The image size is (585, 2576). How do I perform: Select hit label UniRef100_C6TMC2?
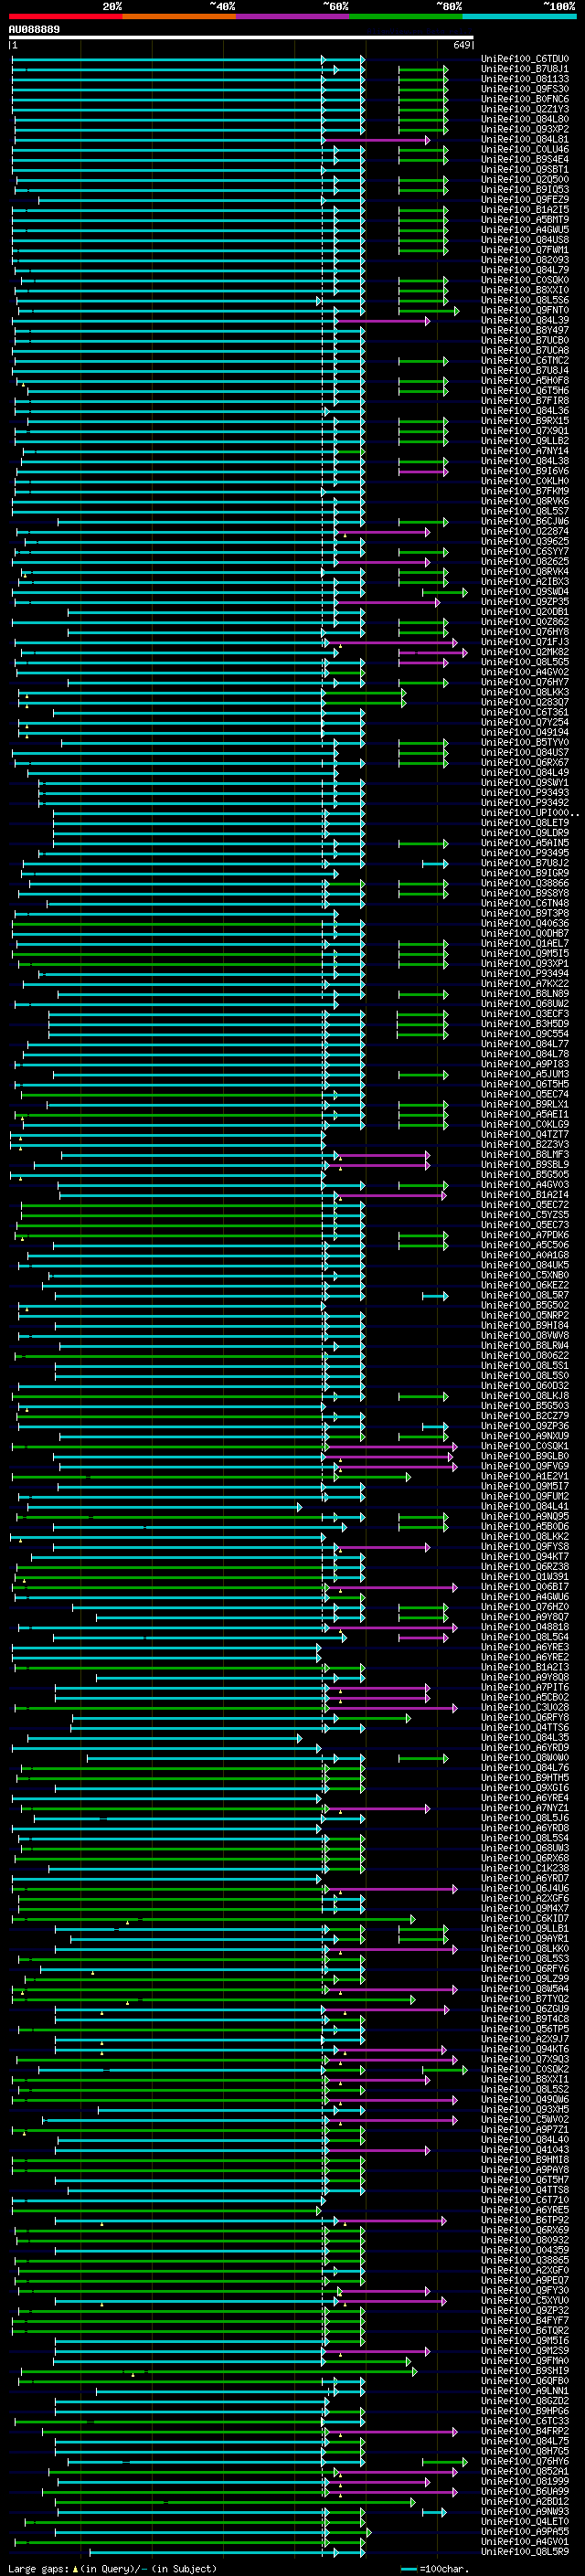(525, 360)
